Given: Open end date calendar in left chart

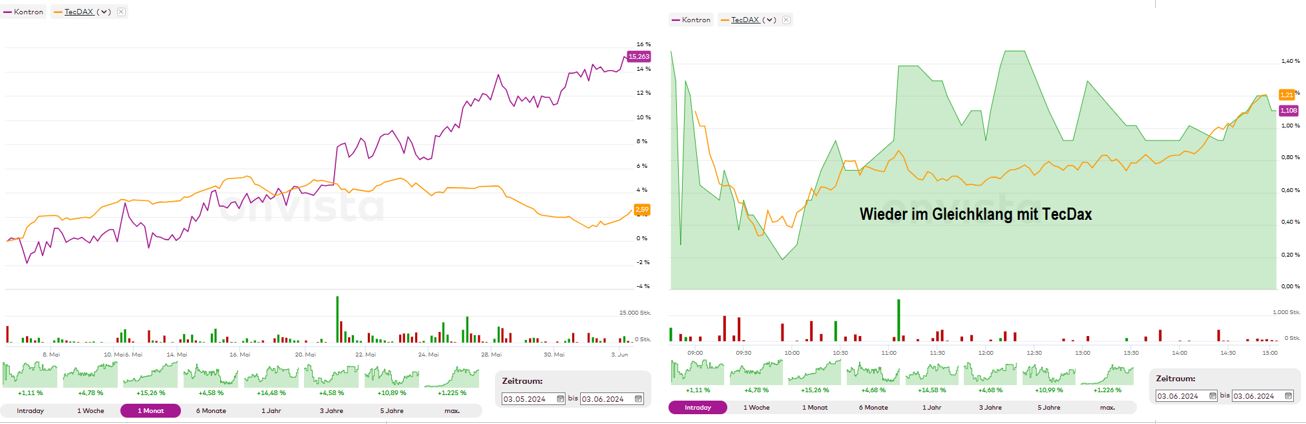Looking at the screenshot, I should [x=640, y=398].
